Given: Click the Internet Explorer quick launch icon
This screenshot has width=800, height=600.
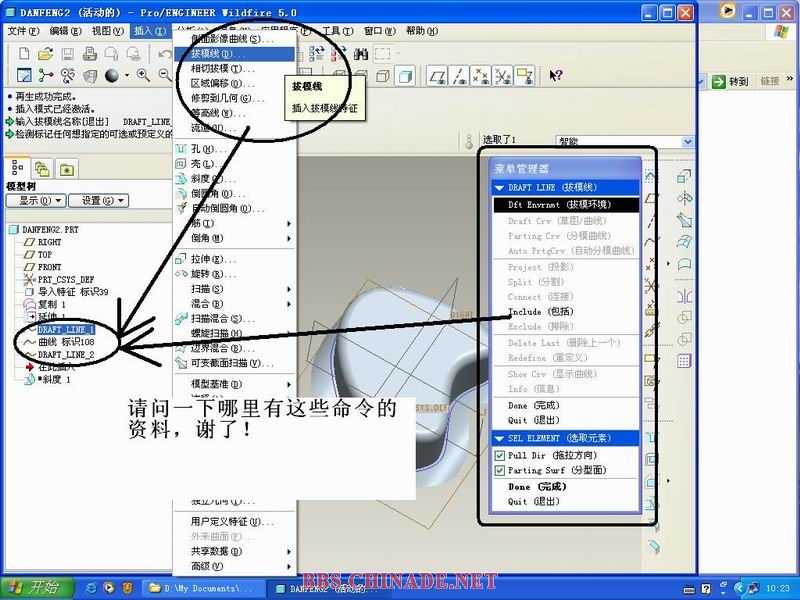Looking at the screenshot, I should point(91,588).
